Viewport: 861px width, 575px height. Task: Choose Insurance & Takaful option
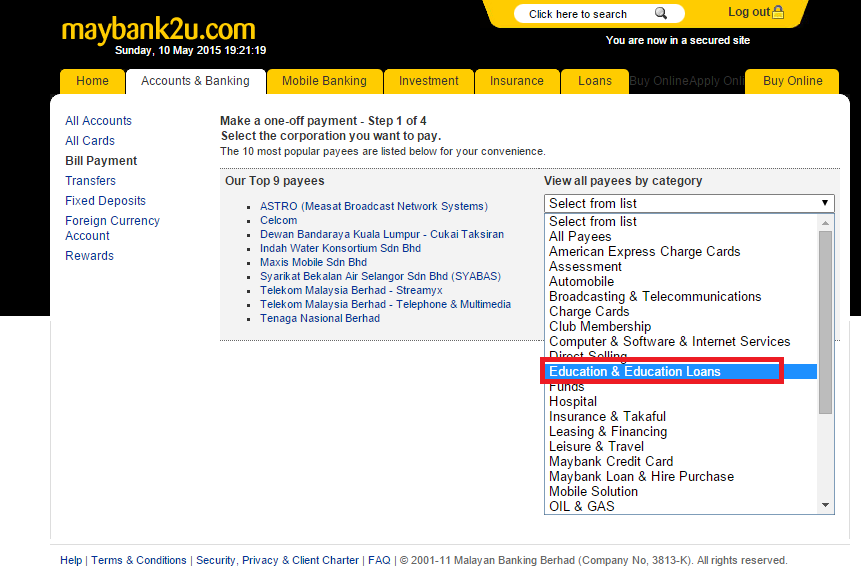(607, 416)
